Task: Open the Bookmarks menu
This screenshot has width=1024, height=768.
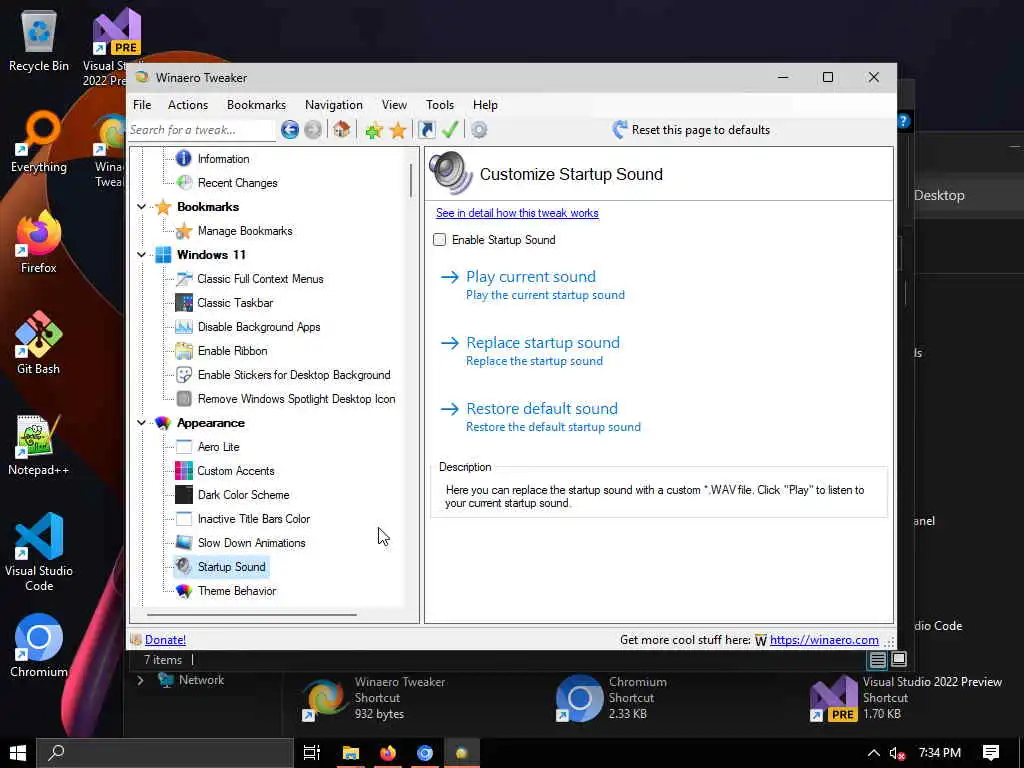Action: (256, 104)
